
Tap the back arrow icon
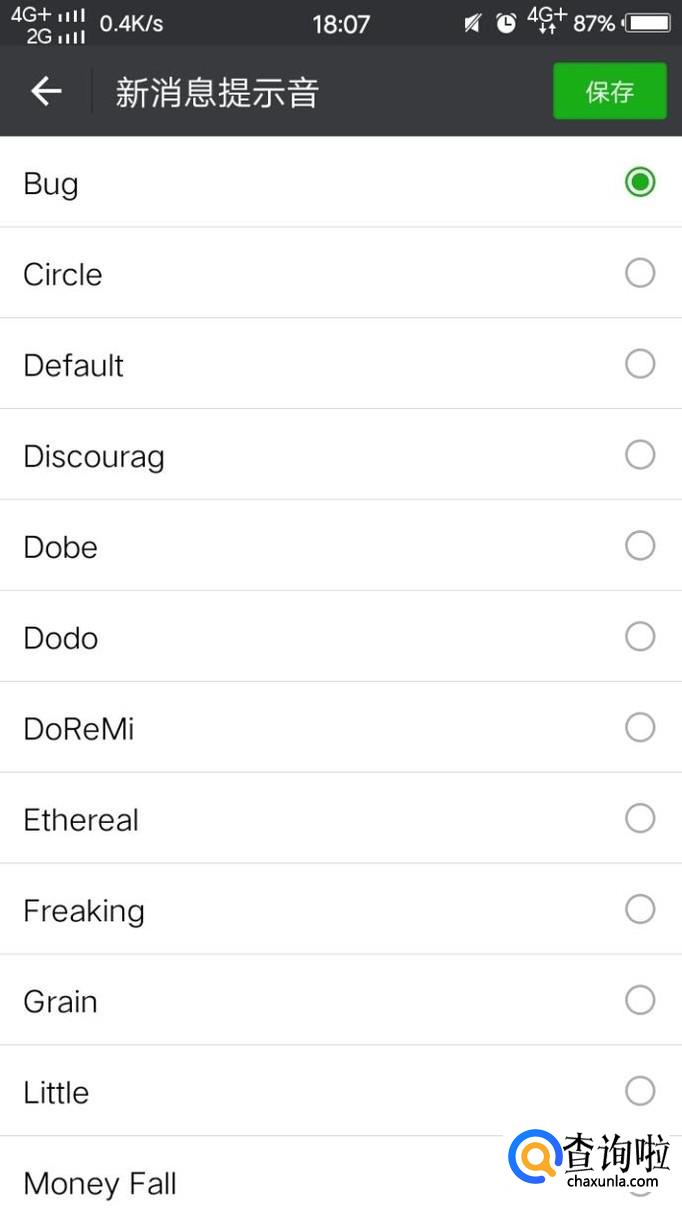46,92
